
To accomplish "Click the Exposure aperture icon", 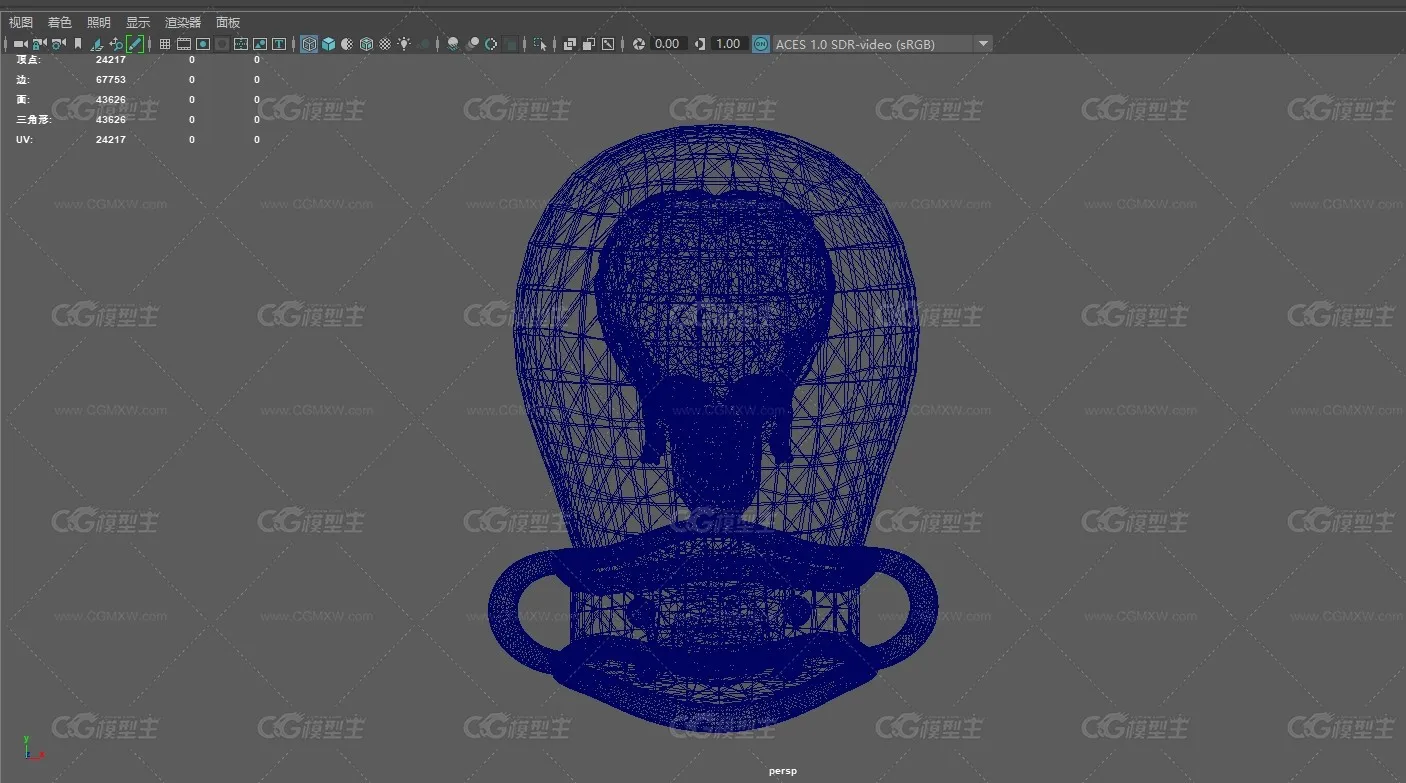I will [x=639, y=44].
